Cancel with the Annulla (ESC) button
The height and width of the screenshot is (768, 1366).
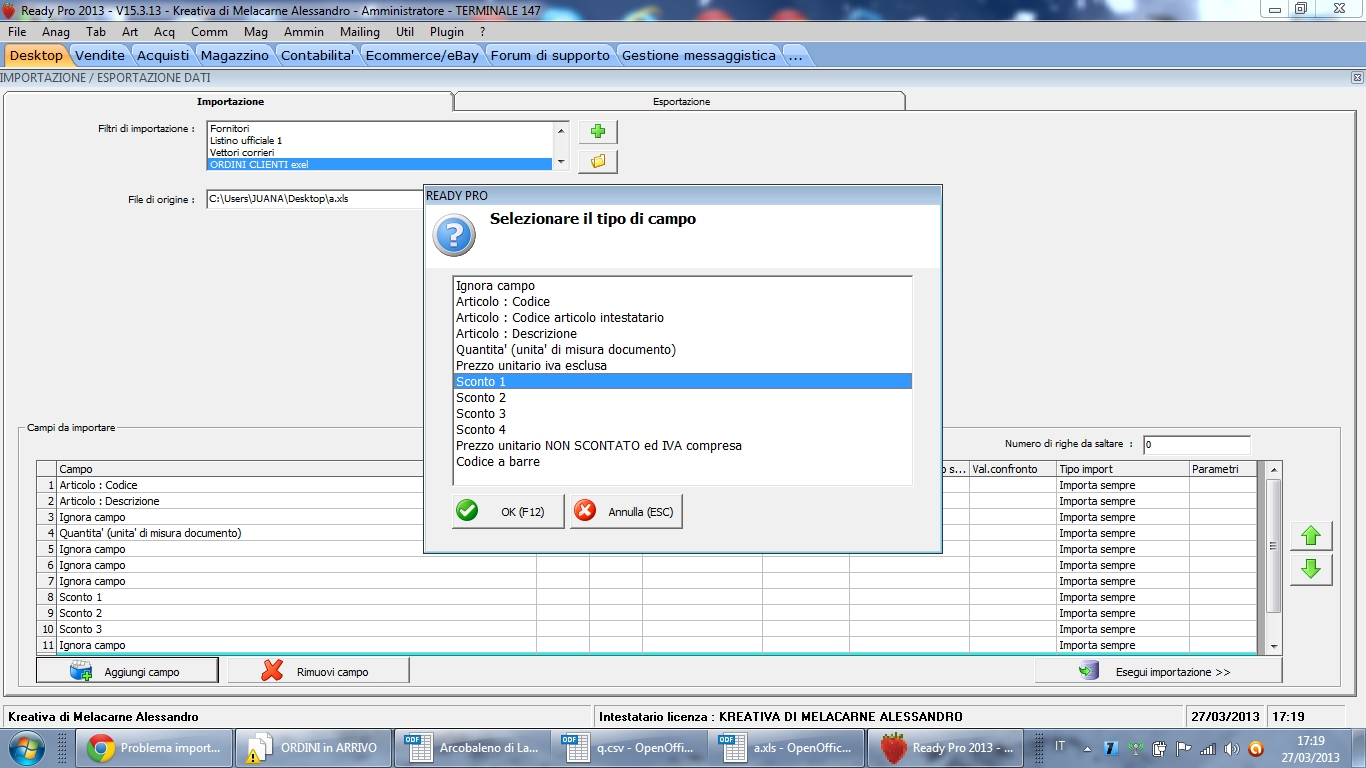tap(626, 511)
